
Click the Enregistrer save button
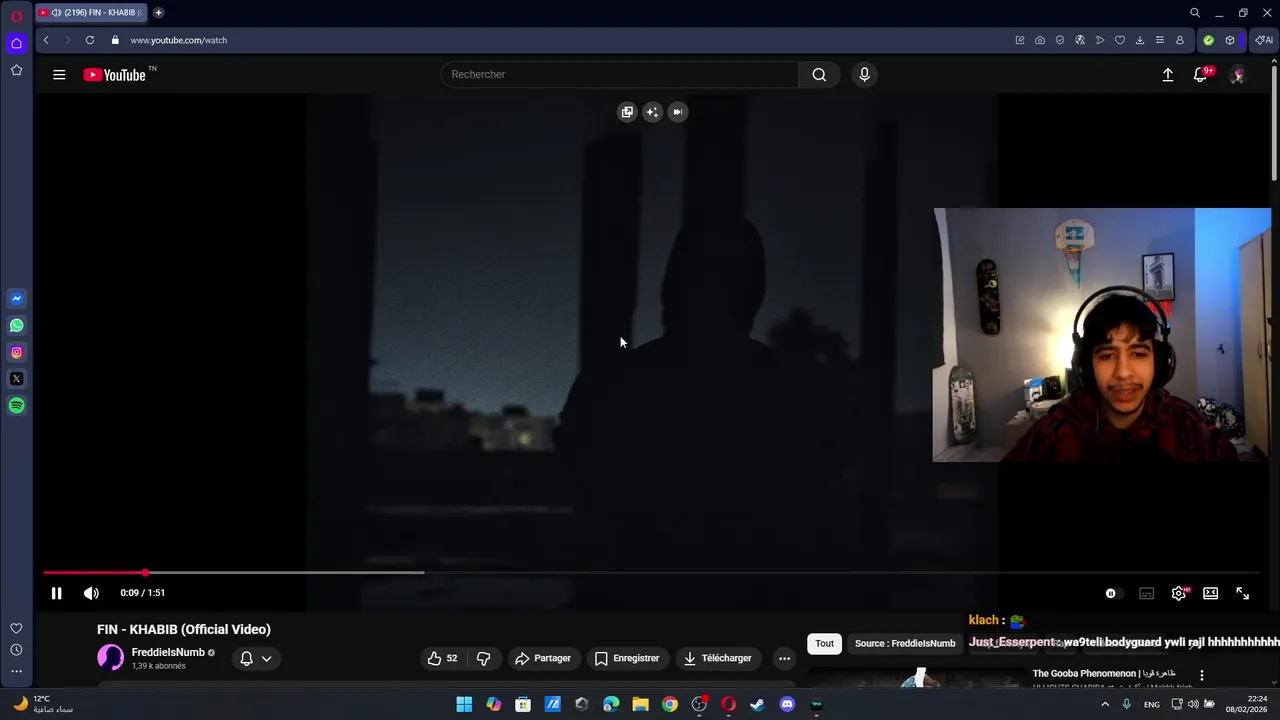(x=627, y=658)
